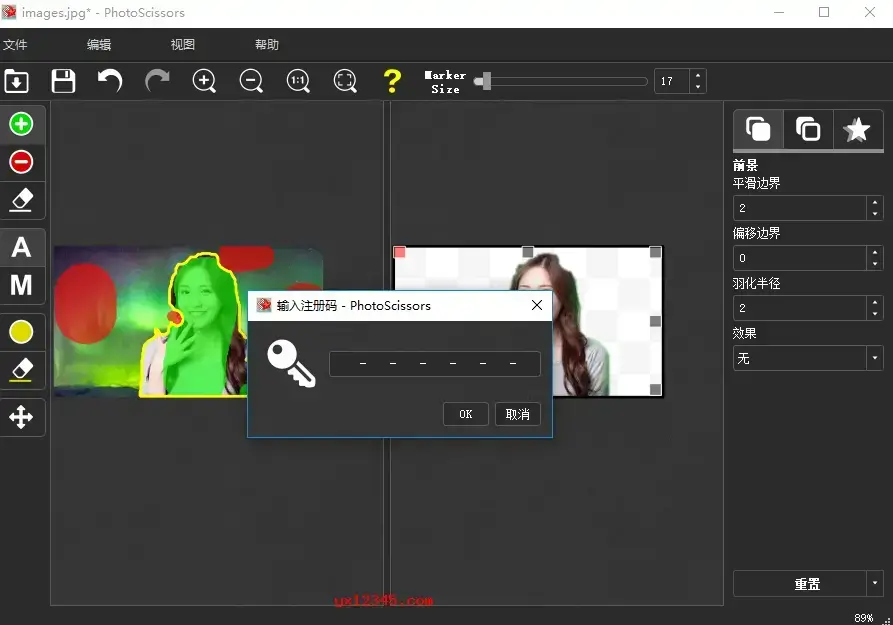Select the marker eraser tool
Viewport: 893px width, 625px height.
pos(21,200)
